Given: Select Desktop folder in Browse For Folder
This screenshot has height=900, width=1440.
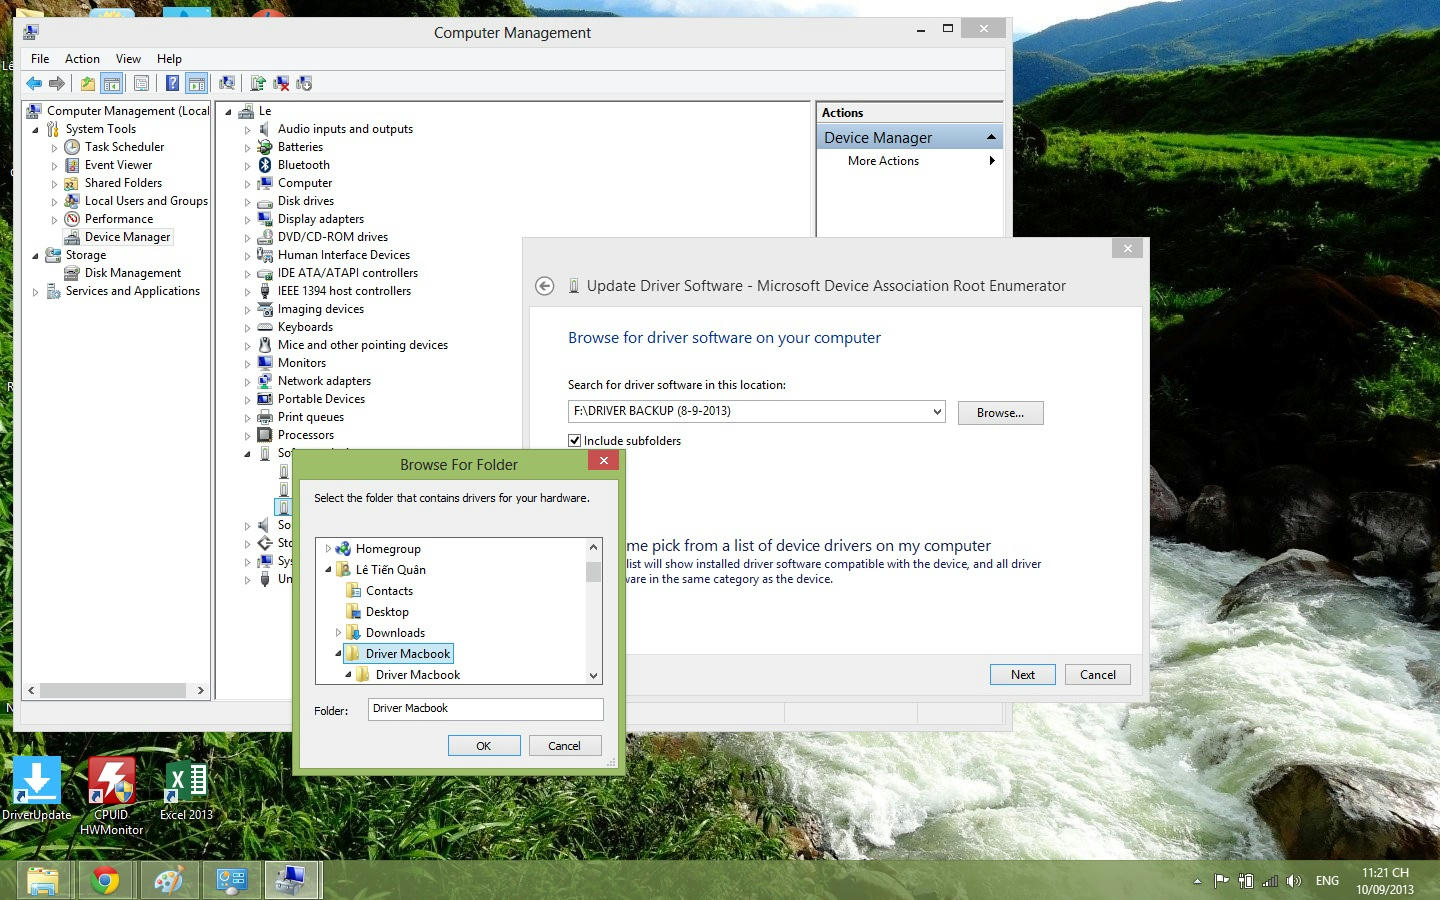Looking at the screenshot, I should pos(387,612).
